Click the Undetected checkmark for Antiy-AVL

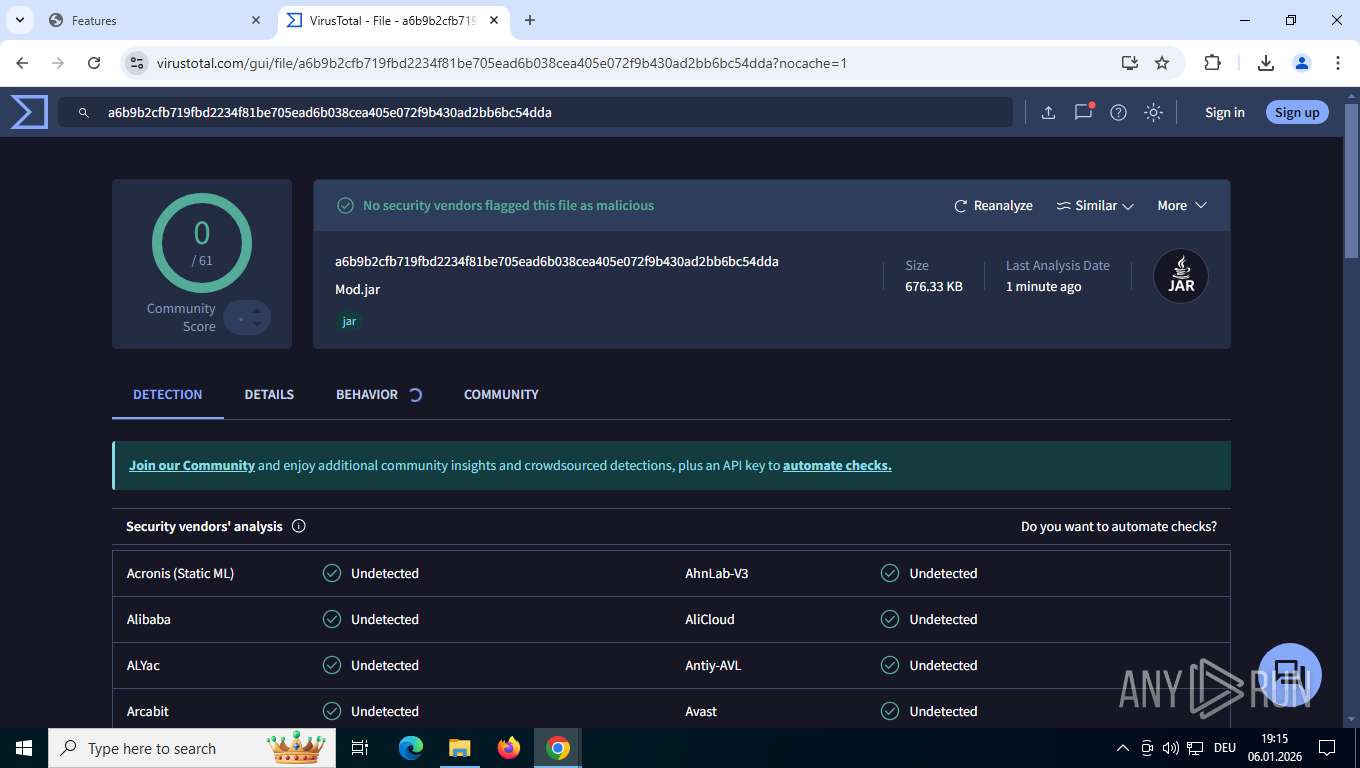pos(890,665)
